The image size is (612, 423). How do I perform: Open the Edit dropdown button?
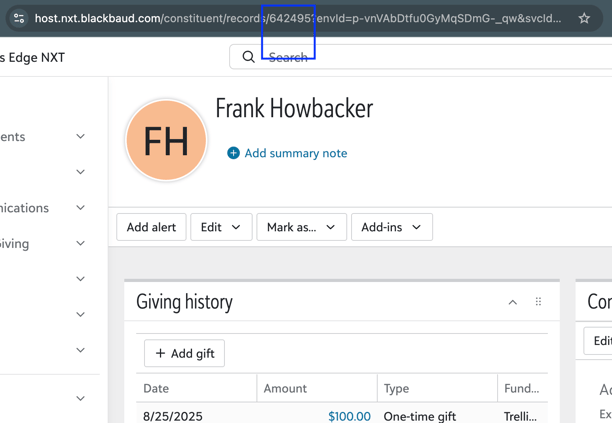tap(221, 227)
